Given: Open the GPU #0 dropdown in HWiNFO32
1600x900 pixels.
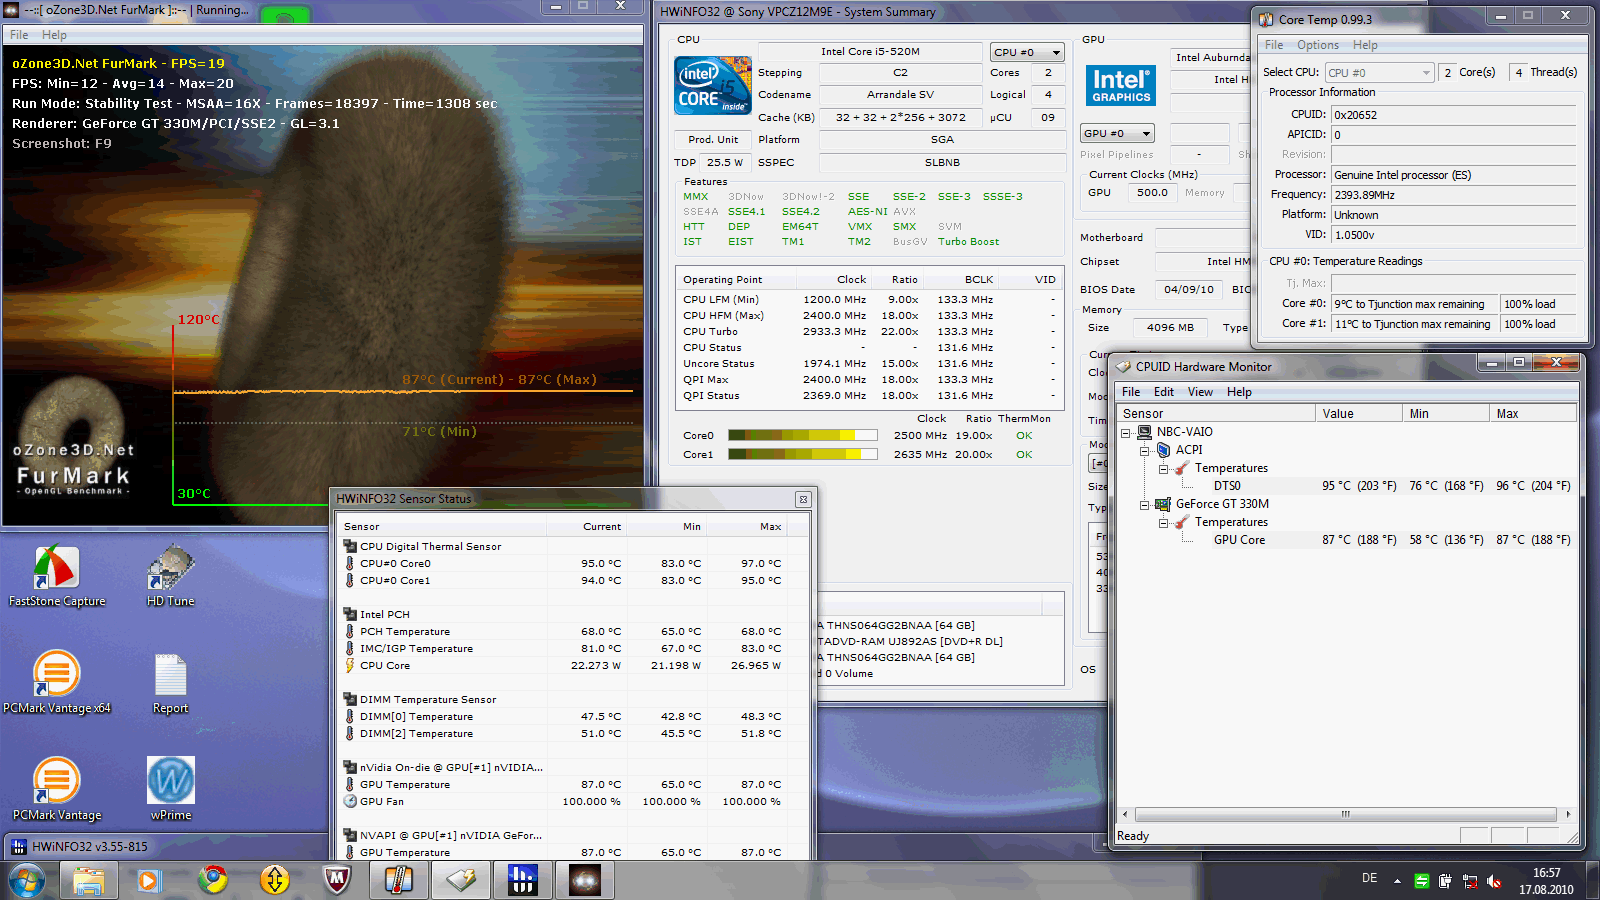Looking at the screenshot, I should 1117,133.
